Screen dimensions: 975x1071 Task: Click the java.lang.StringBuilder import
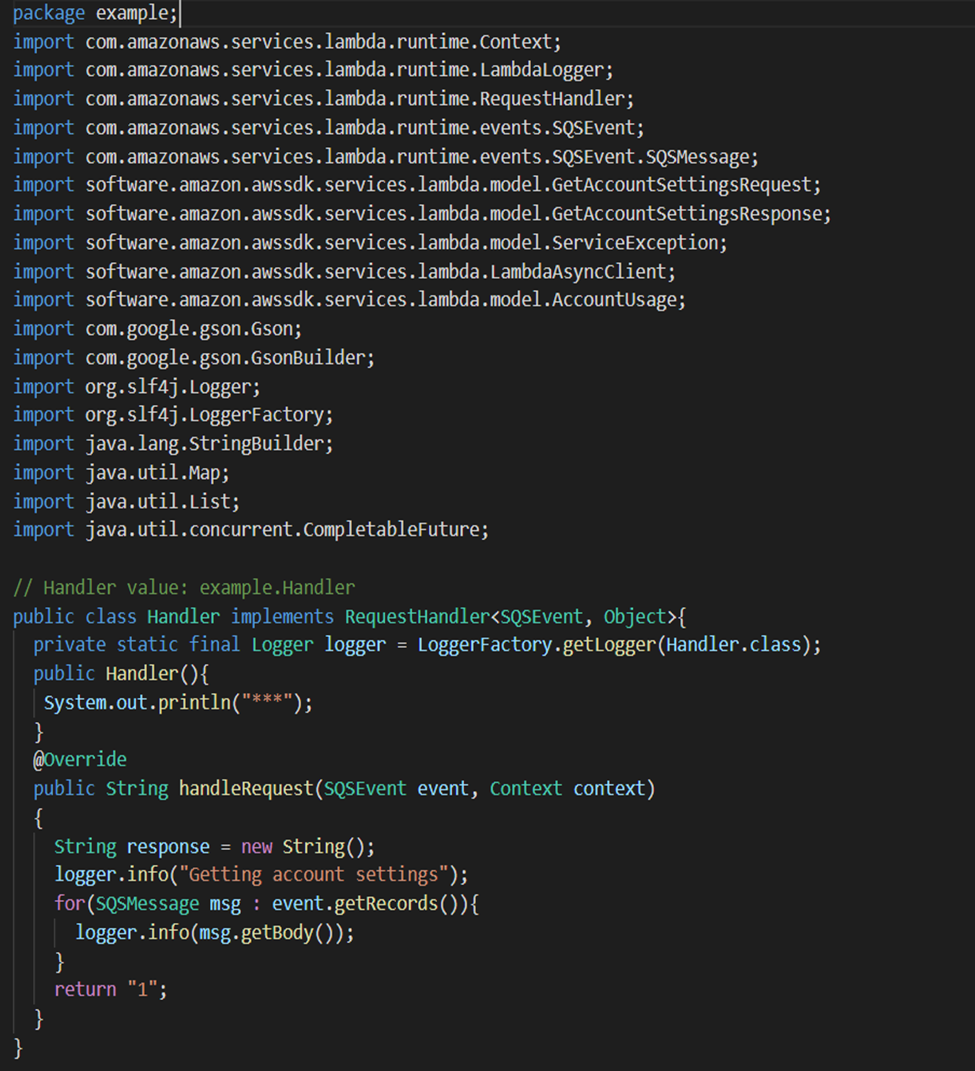point(173,444)
